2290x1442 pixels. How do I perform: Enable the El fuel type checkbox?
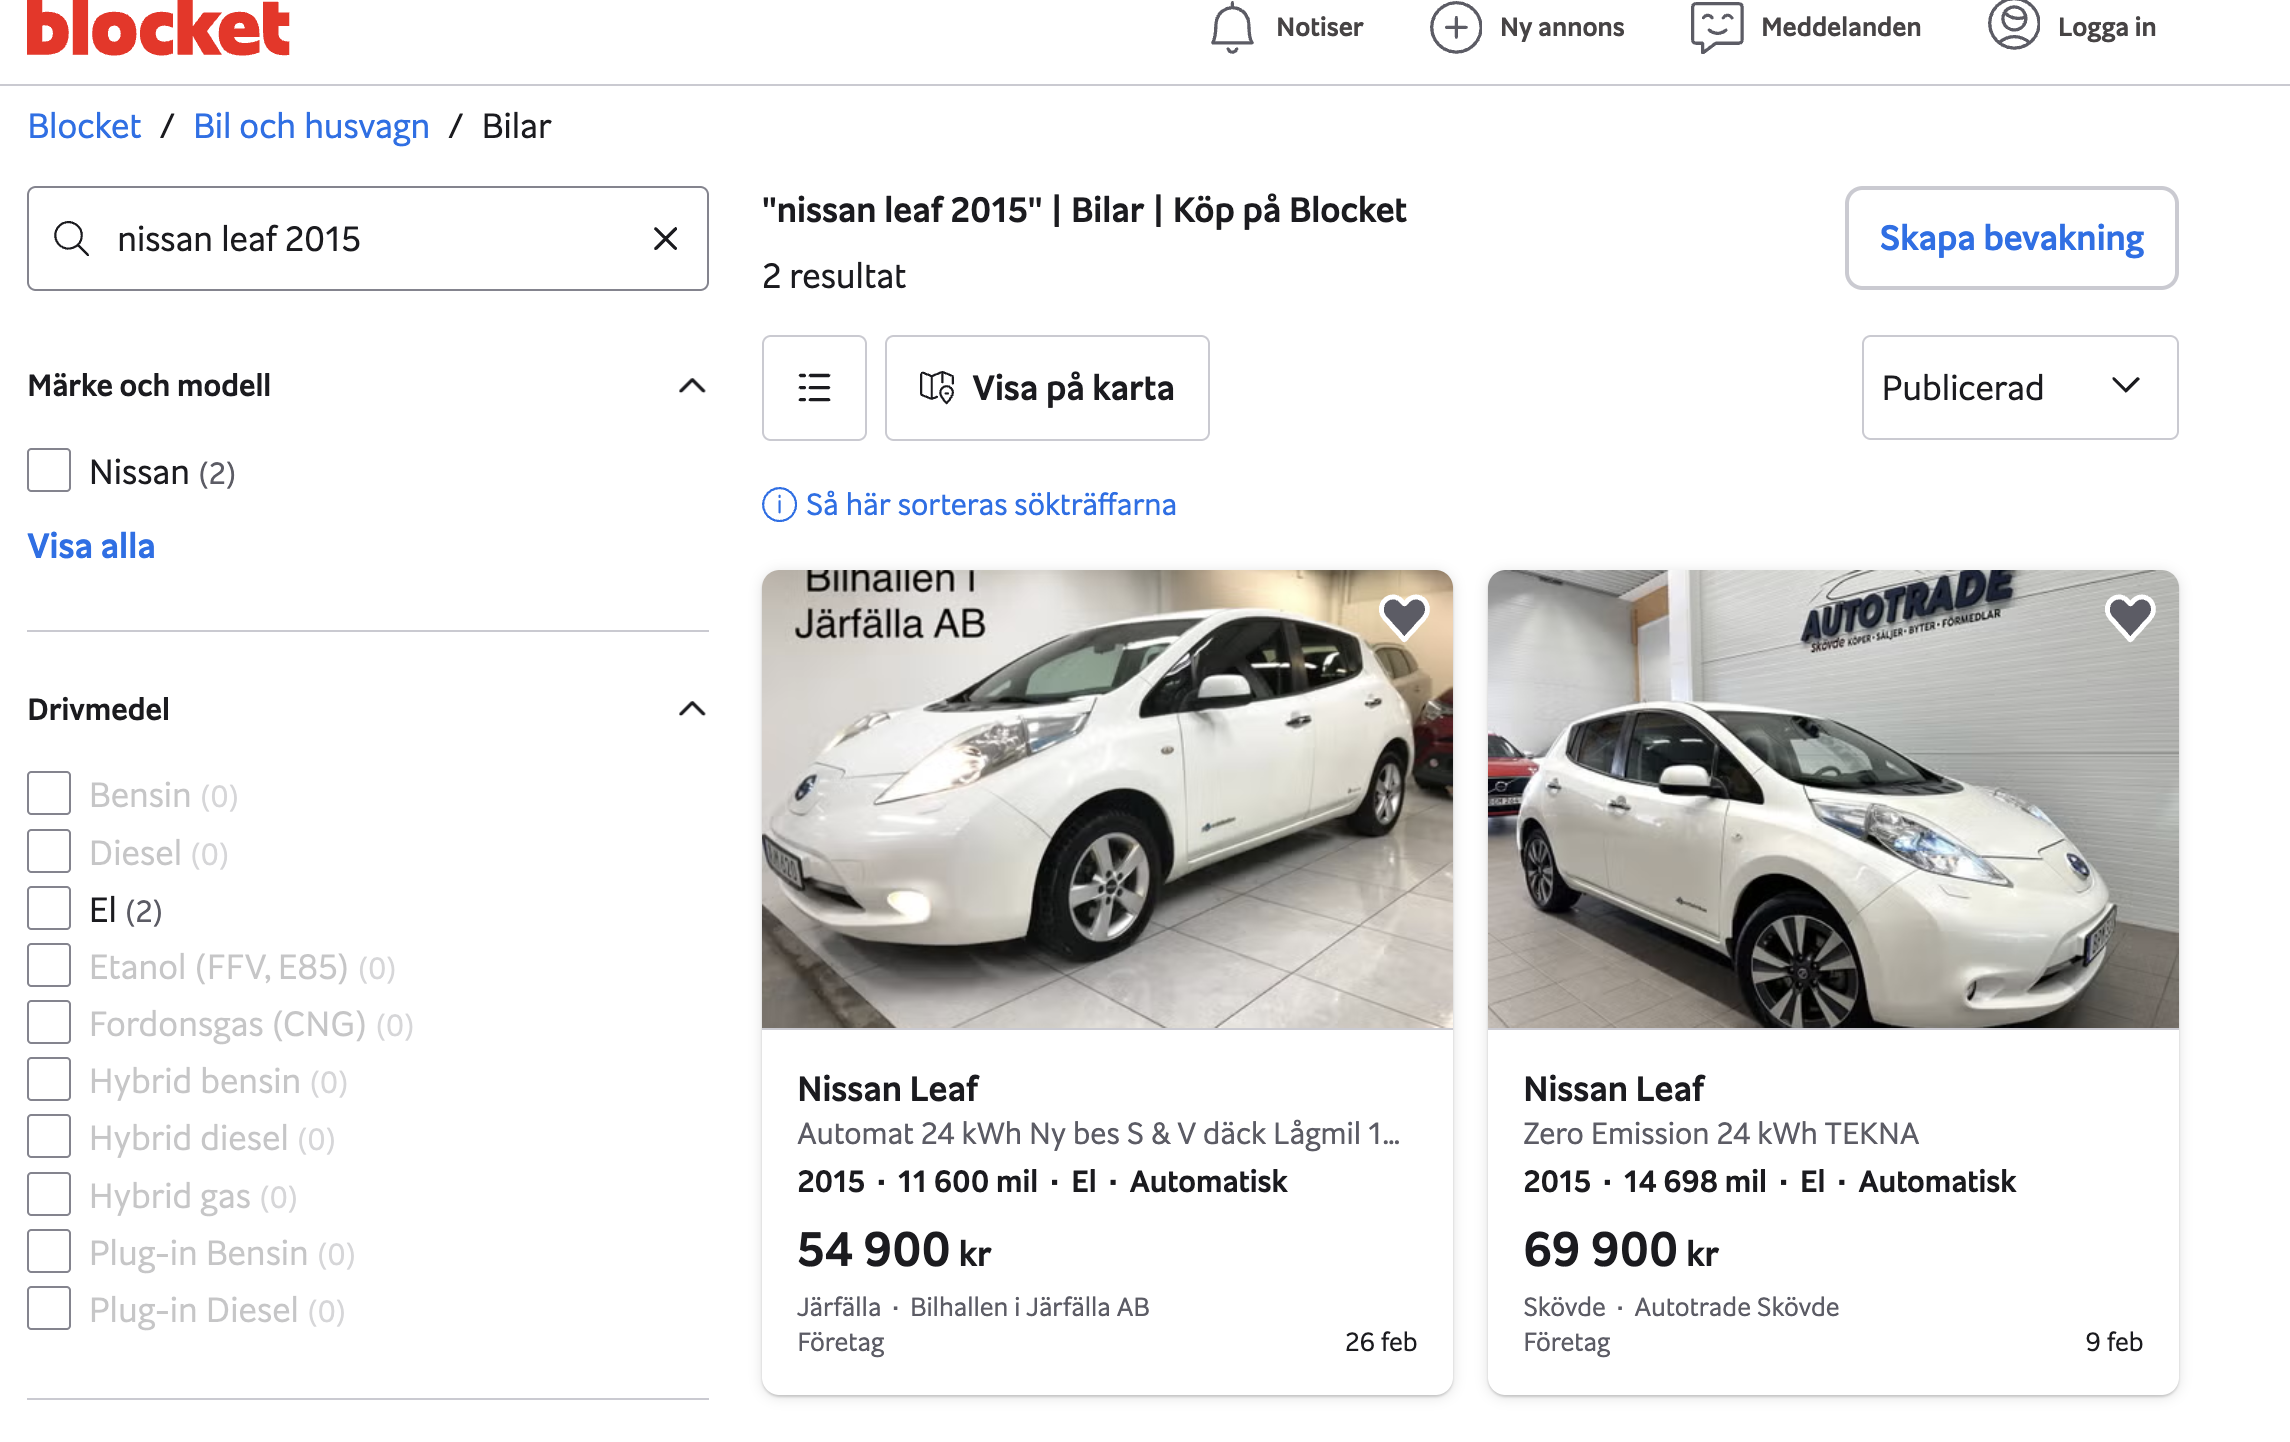(49, 909)
